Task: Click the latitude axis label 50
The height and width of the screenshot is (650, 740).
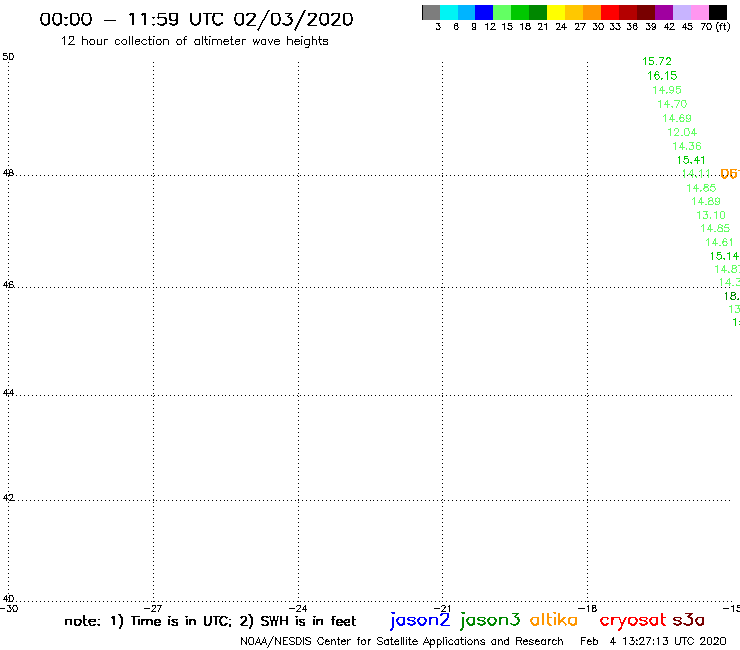Action: pos(8,57)
